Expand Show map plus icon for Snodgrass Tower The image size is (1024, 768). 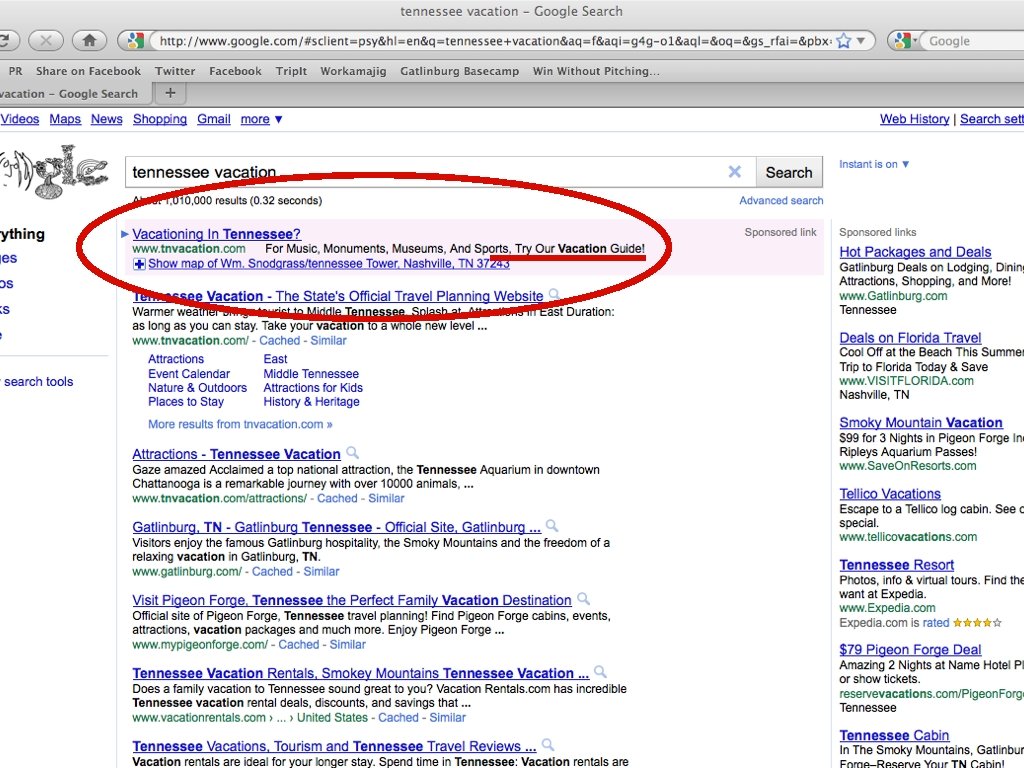[139, 264]
